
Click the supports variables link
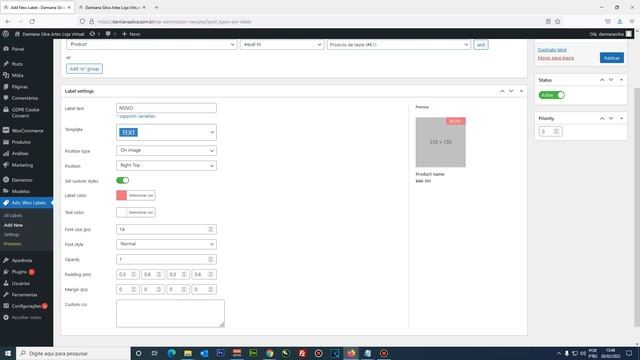click(137, 116)
